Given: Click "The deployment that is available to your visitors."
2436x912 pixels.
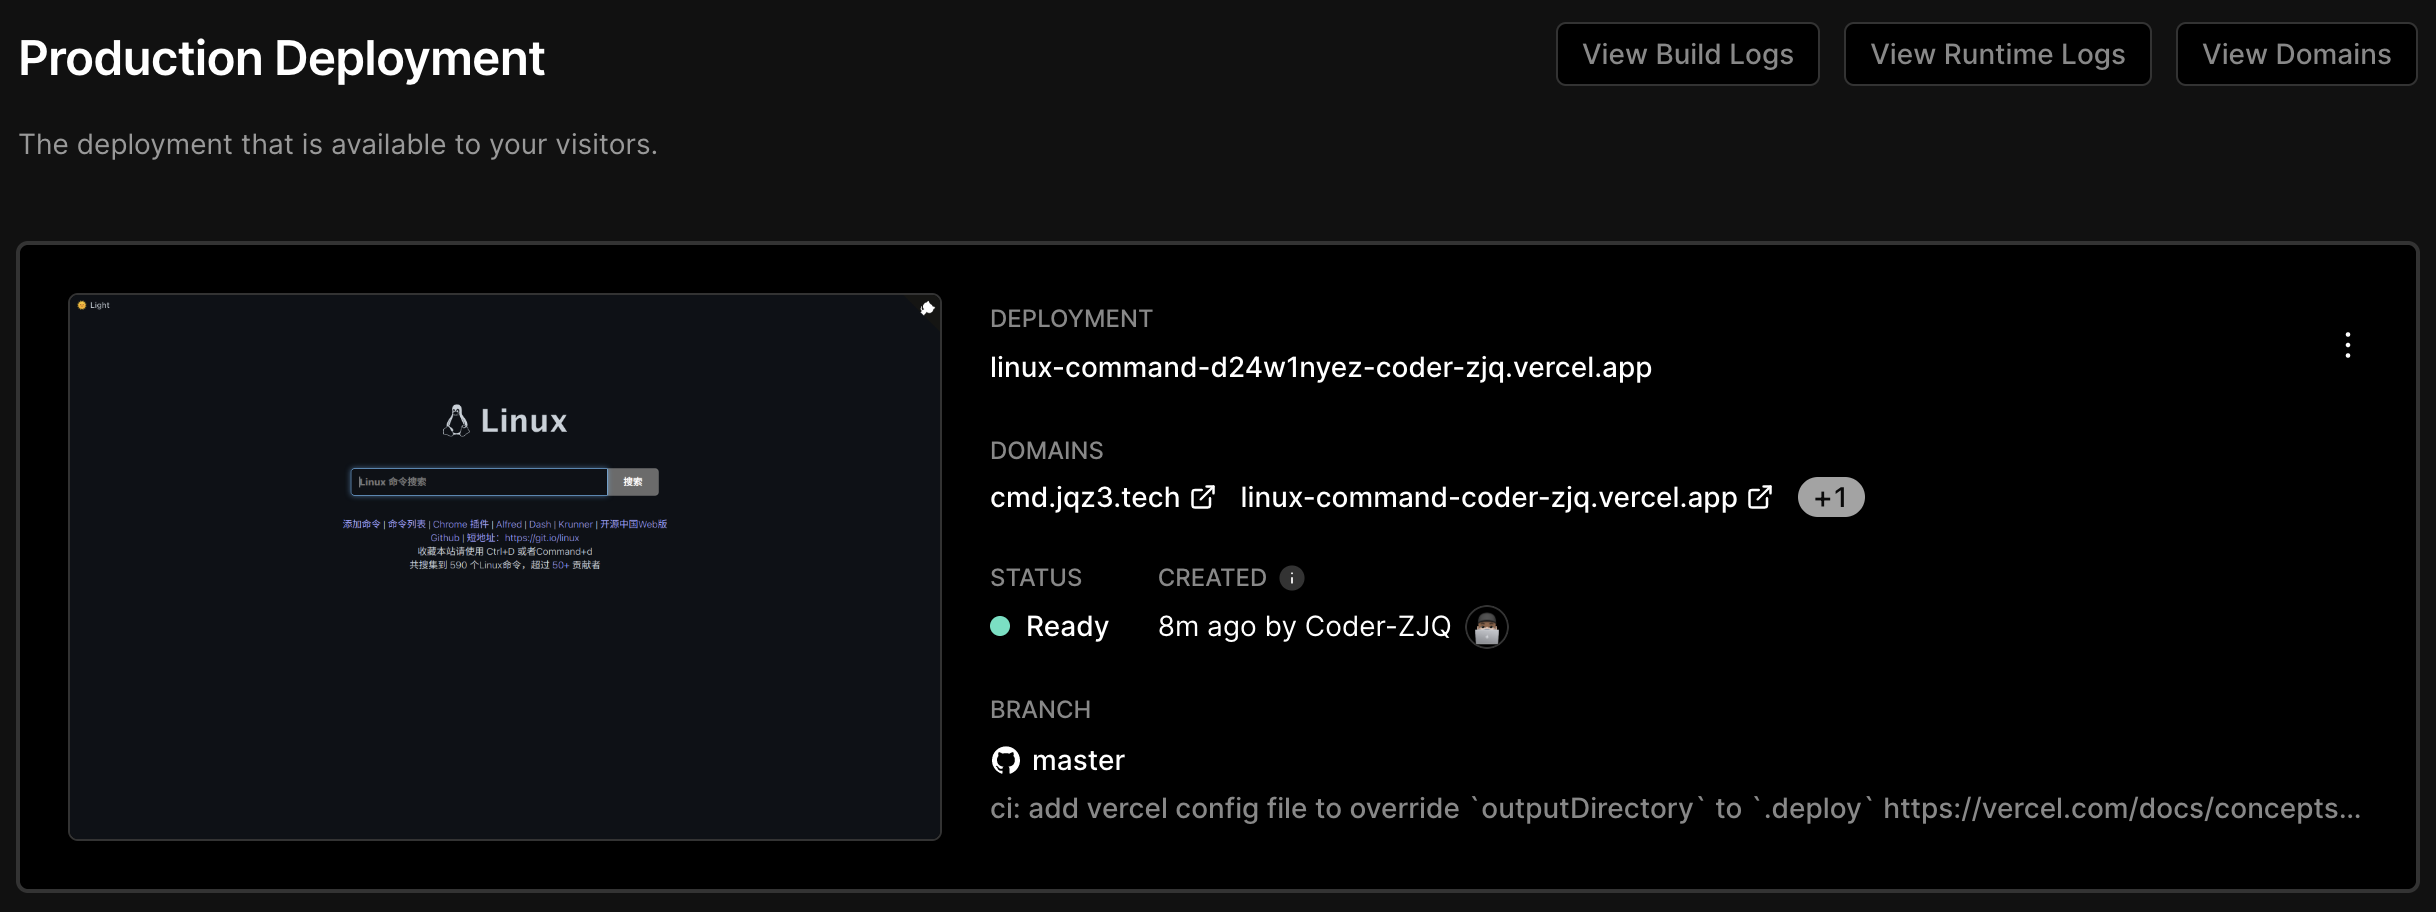Looking at the screenshot, I should tap(338, 144).
